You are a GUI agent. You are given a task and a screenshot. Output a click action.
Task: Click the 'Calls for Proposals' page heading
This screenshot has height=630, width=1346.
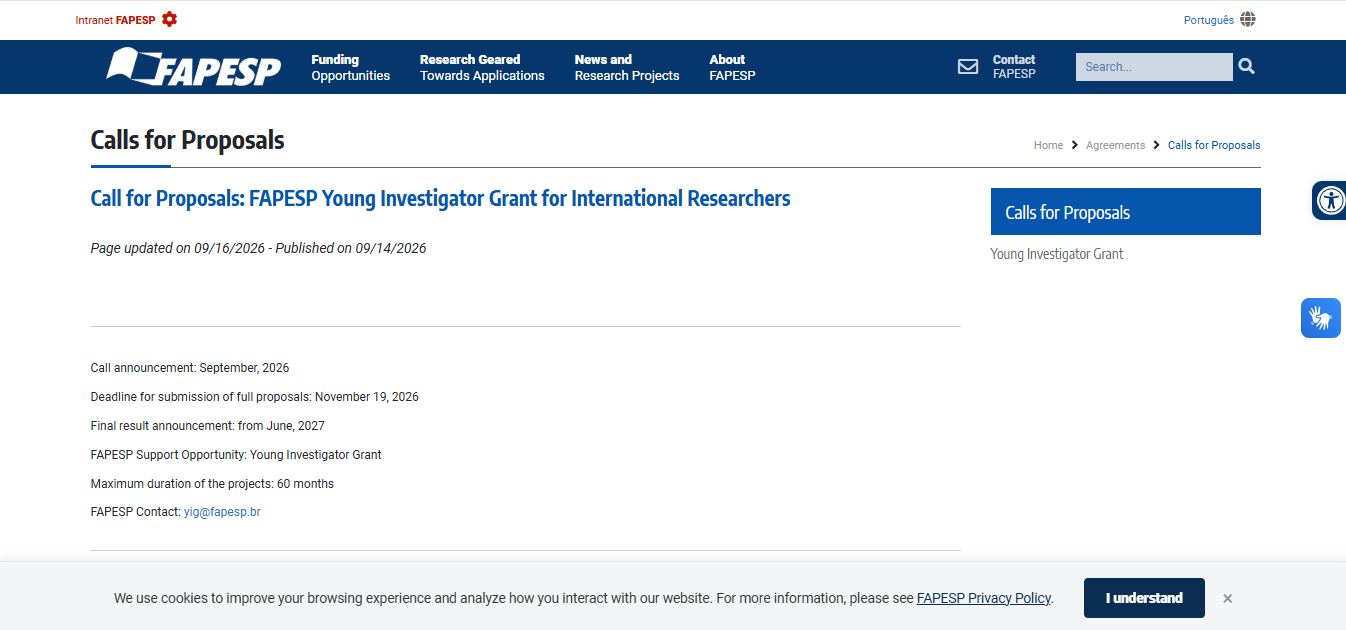[187, 140]
